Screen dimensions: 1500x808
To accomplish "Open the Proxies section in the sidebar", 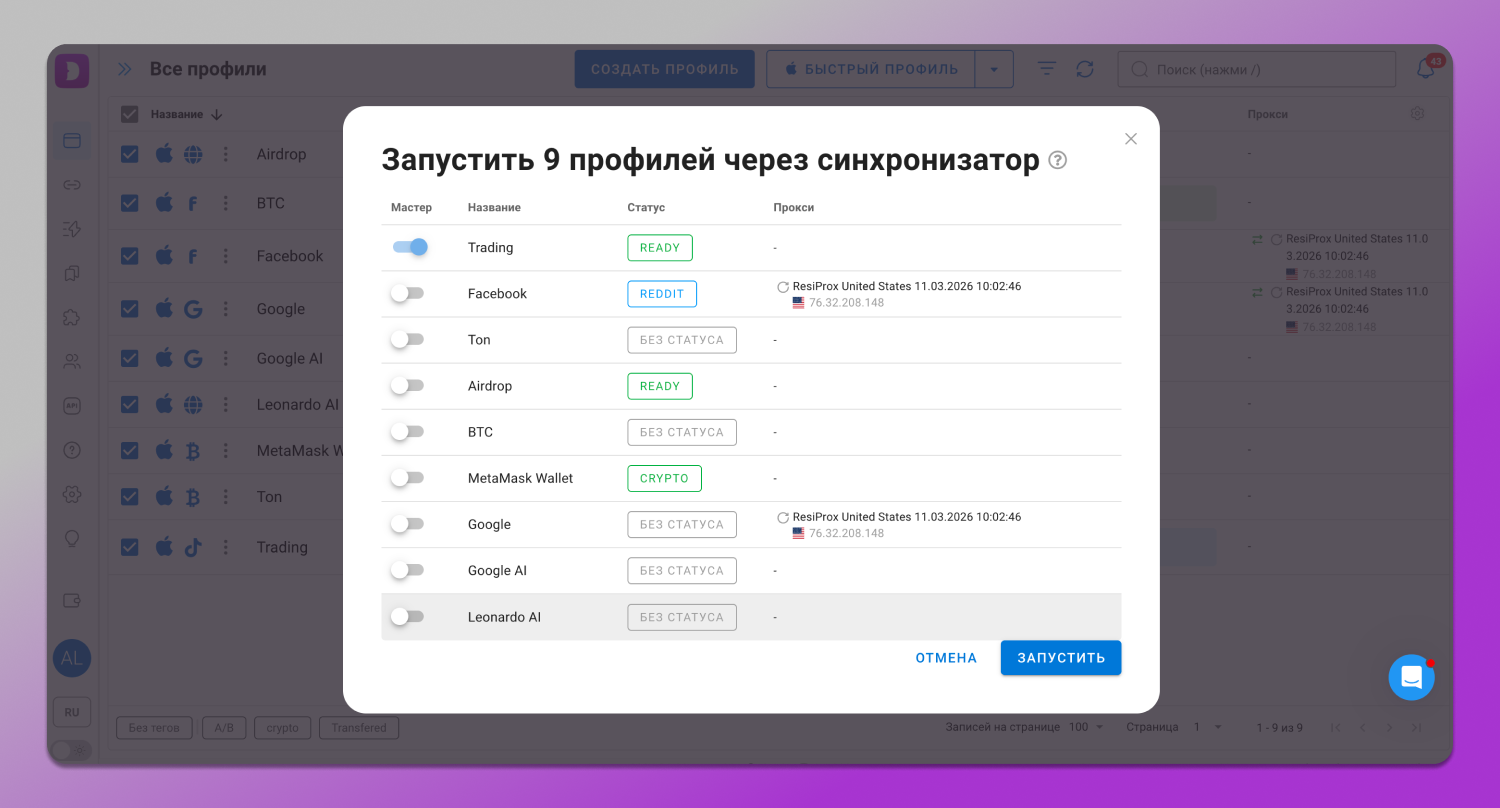I will (71, 185).
